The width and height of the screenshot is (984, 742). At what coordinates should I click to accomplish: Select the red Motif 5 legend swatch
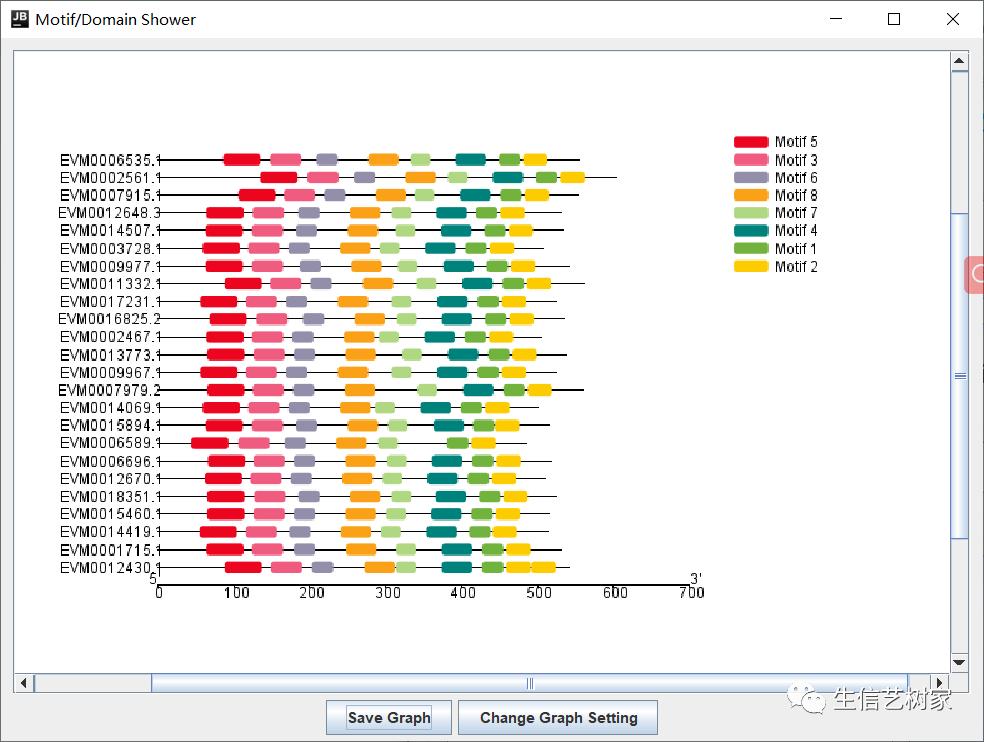click(751, 142)
